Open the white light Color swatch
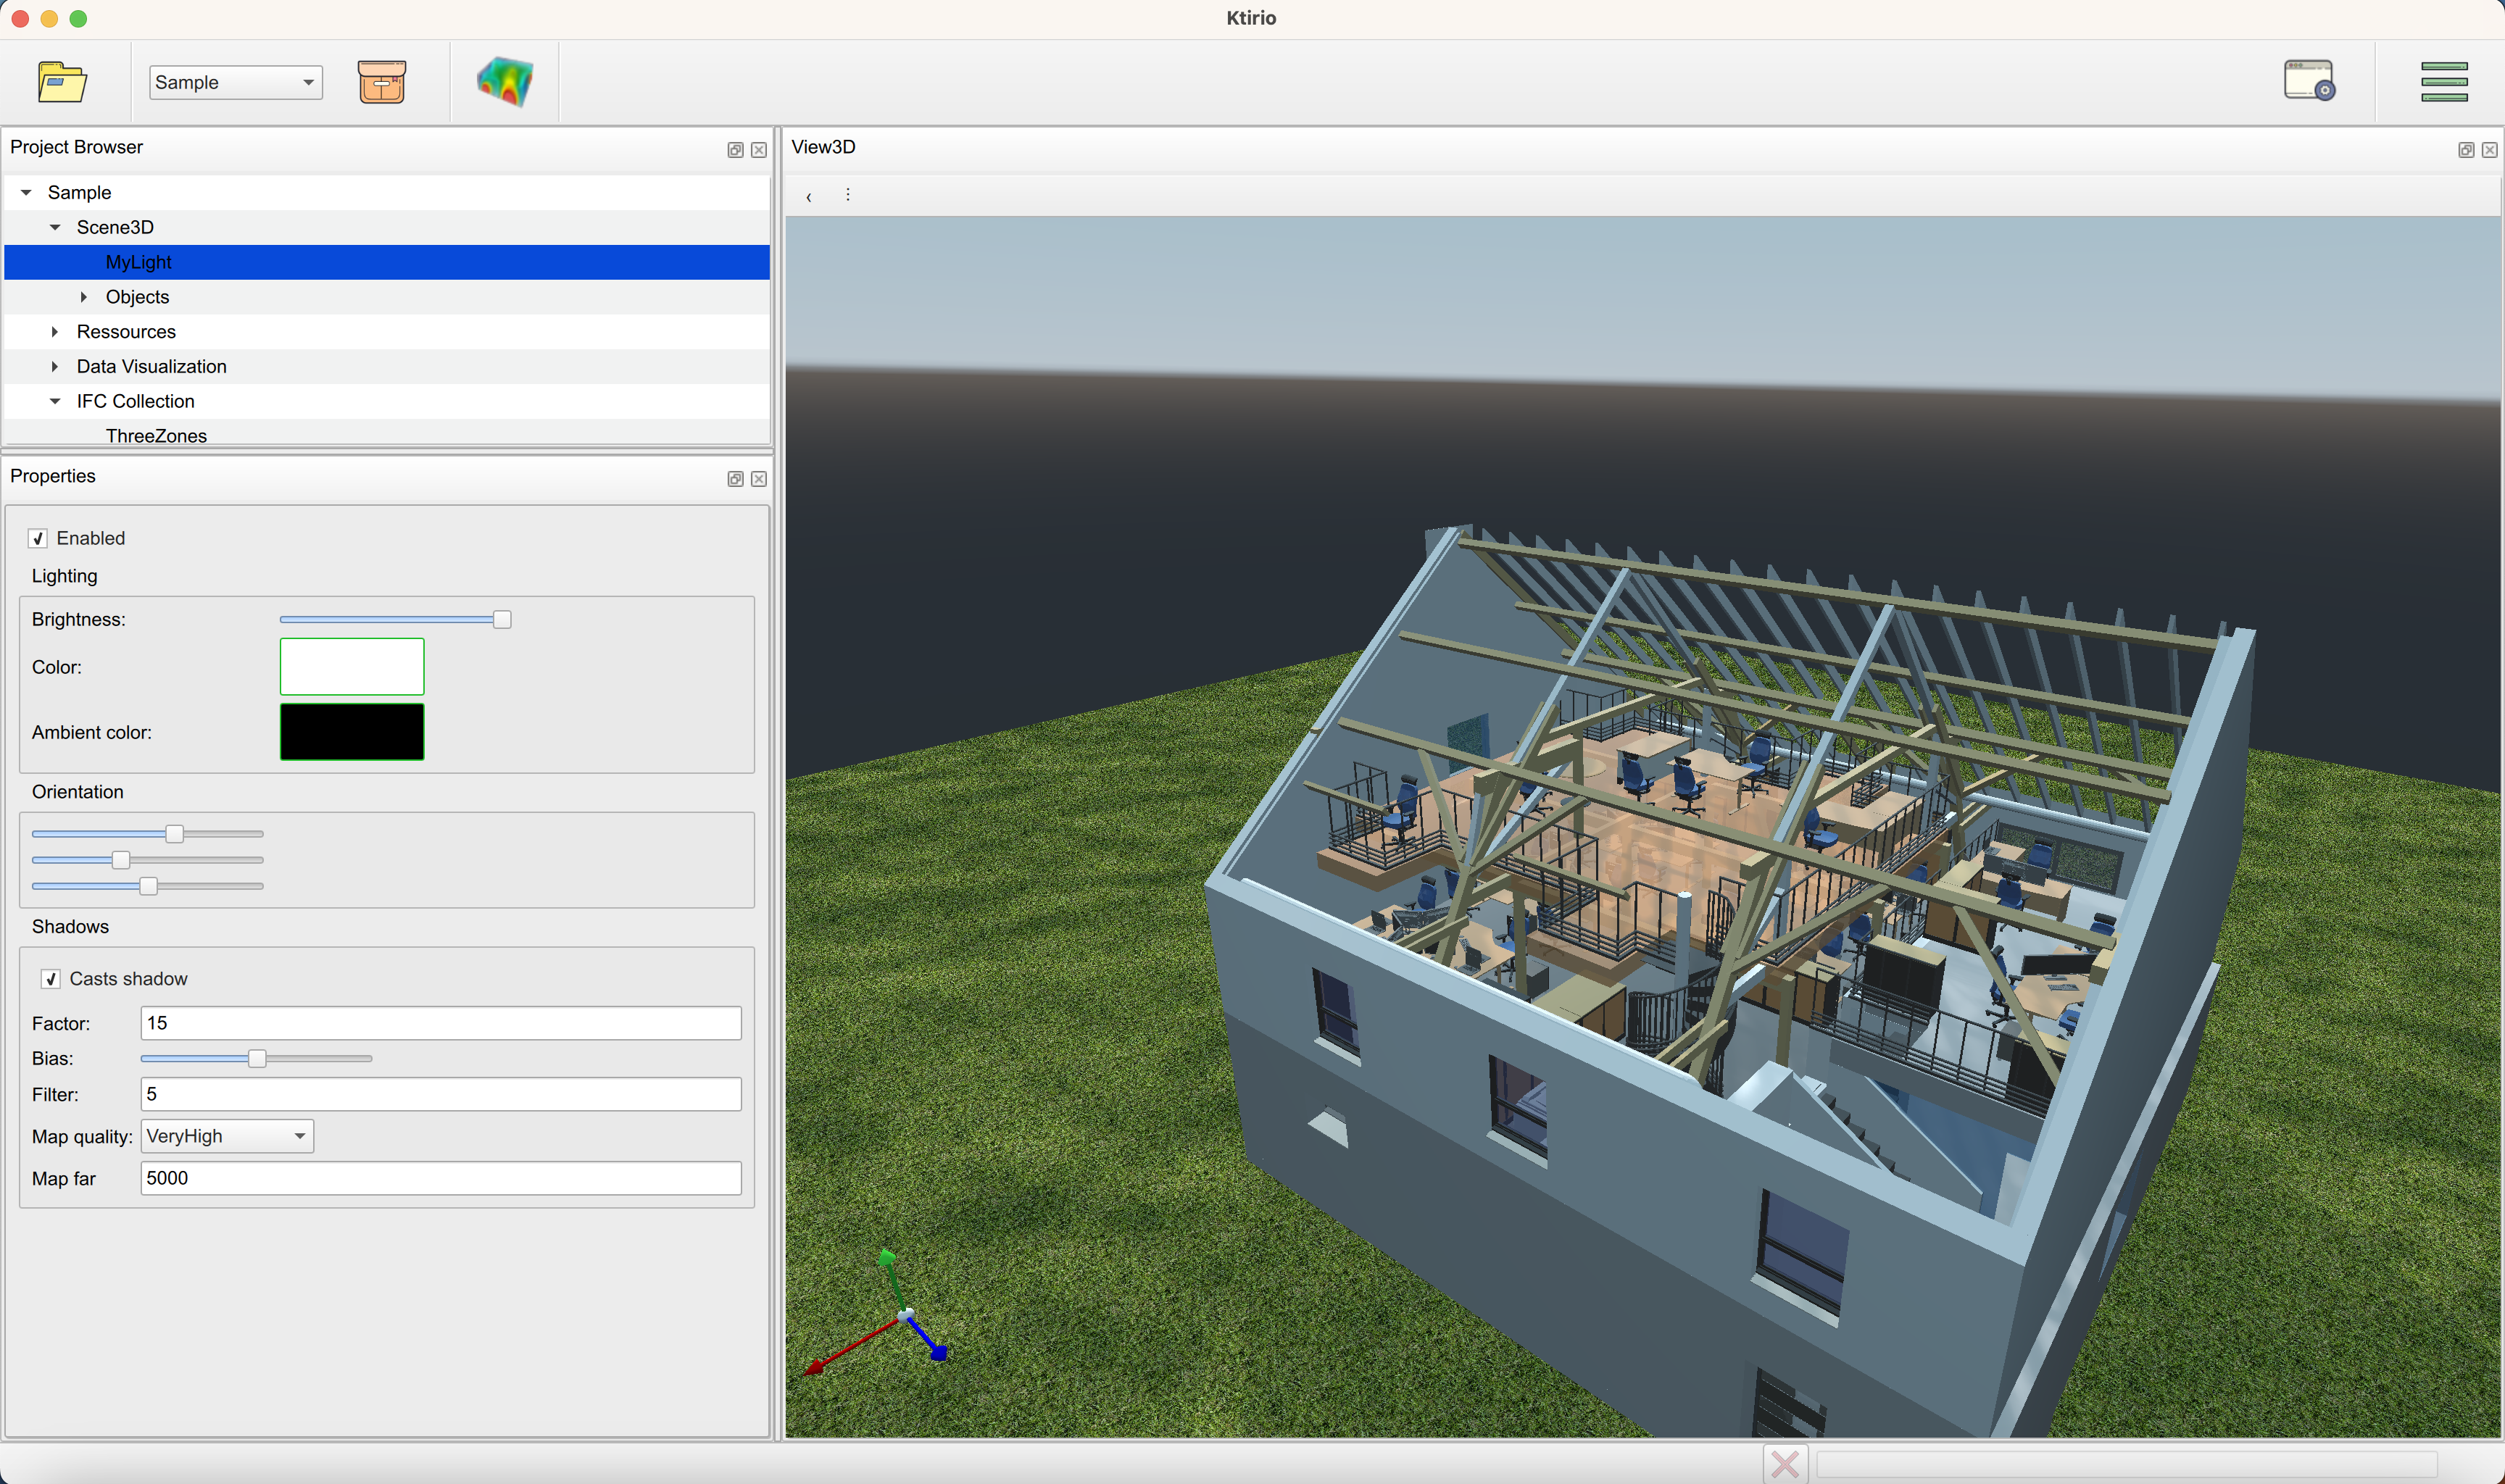This screenshot has width=2505, height=1484. pyautogui.click(x=352, y=667)
